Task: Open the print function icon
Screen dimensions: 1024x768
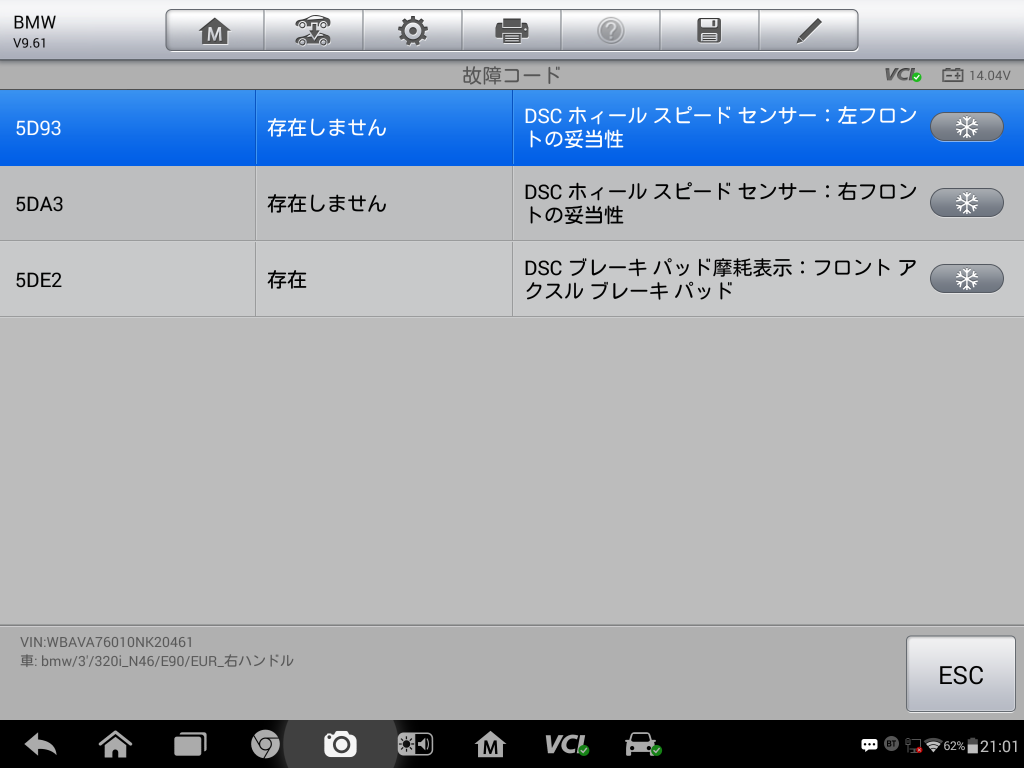Action: click(511, 29)
